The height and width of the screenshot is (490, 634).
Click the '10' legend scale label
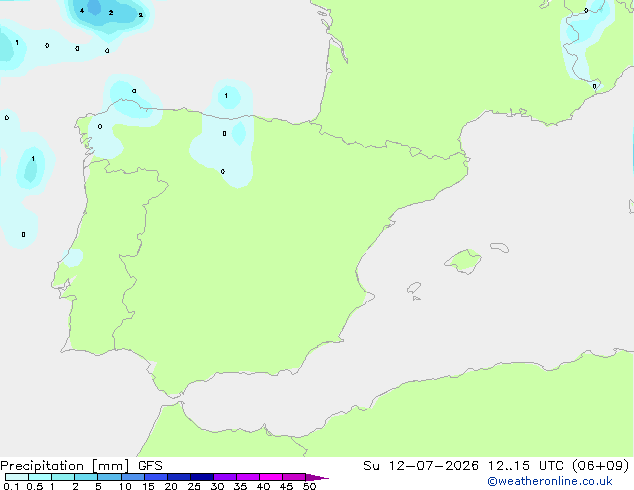[125, 486]
